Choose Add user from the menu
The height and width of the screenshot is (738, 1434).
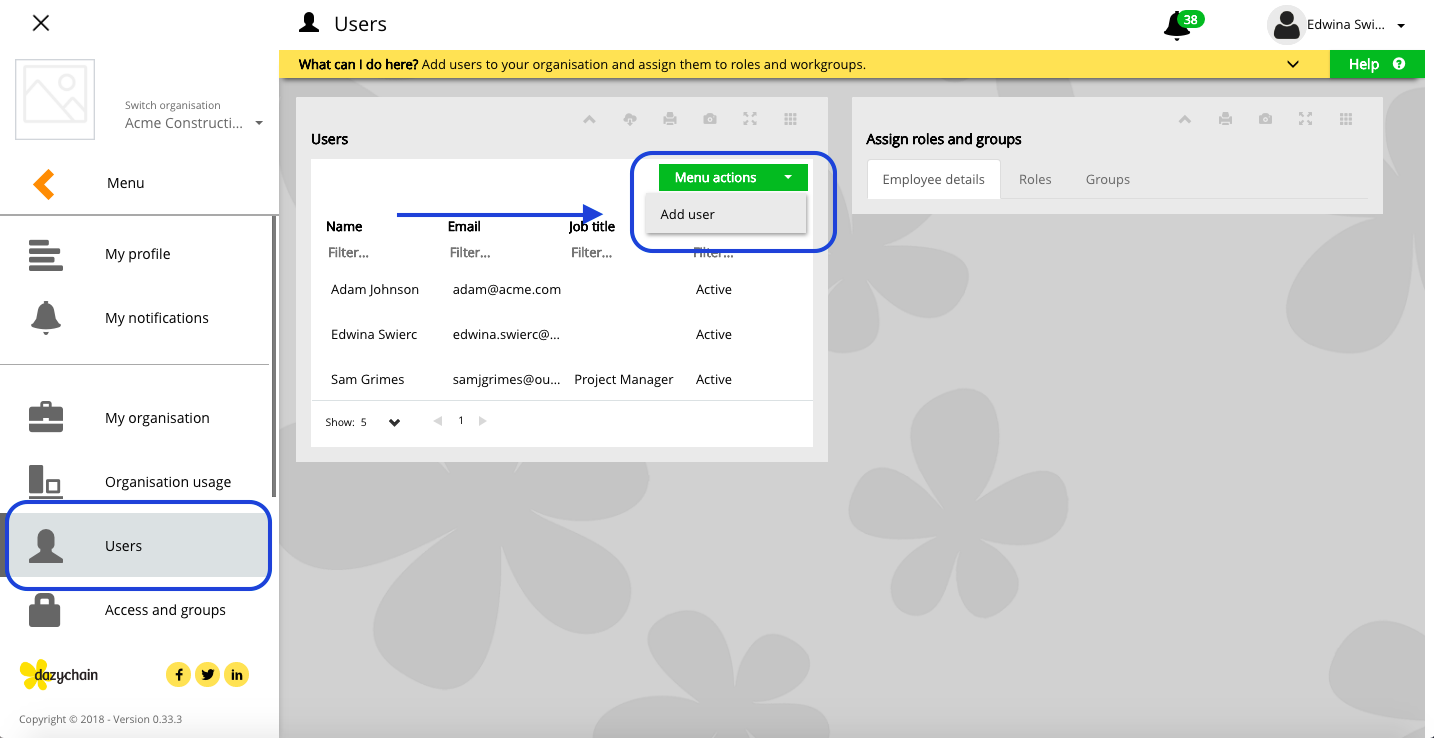[x=726, y=214]
